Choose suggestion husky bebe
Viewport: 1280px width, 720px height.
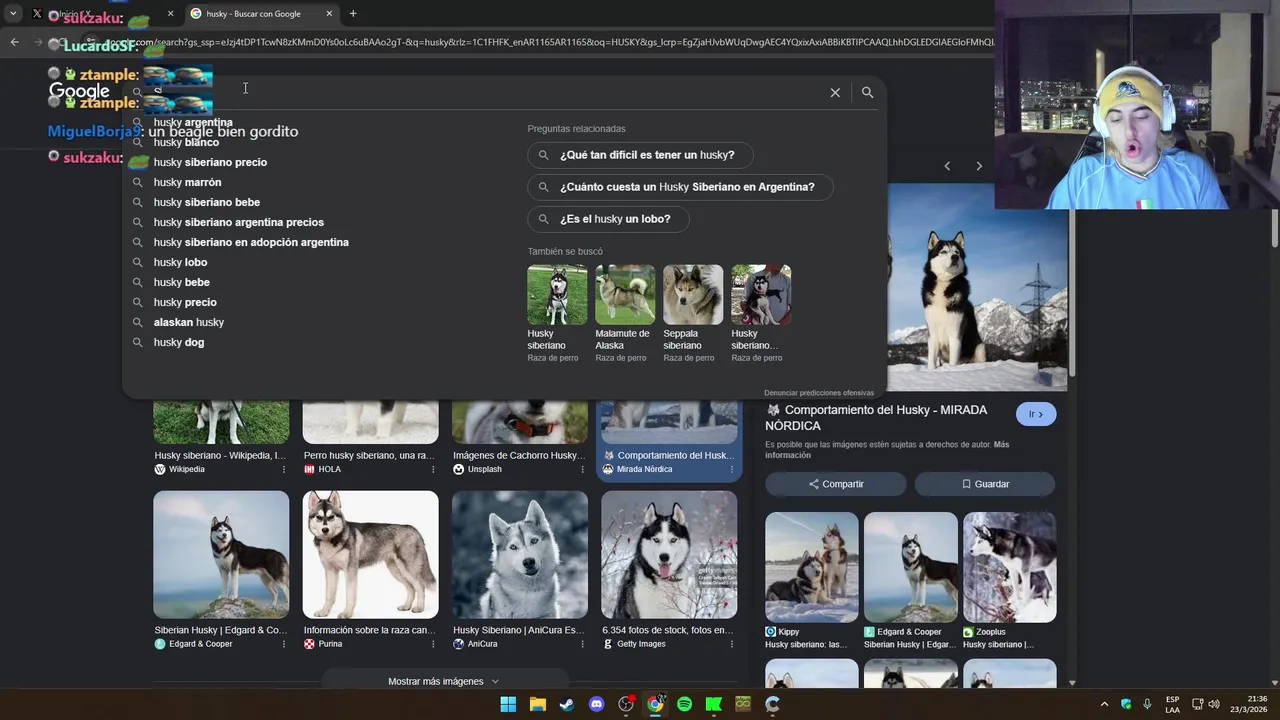pyautogui.click(x=181, y=282)
